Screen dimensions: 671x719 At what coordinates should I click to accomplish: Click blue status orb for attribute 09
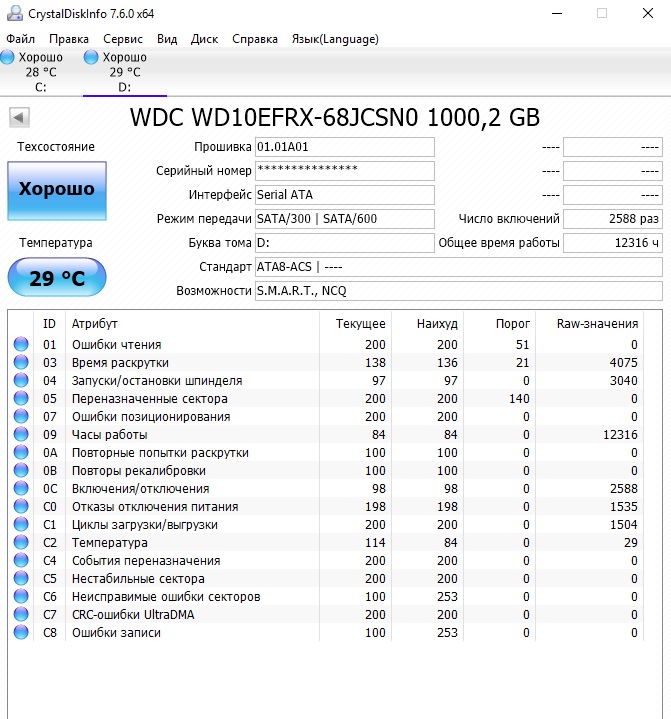click(x=21, y=434)
